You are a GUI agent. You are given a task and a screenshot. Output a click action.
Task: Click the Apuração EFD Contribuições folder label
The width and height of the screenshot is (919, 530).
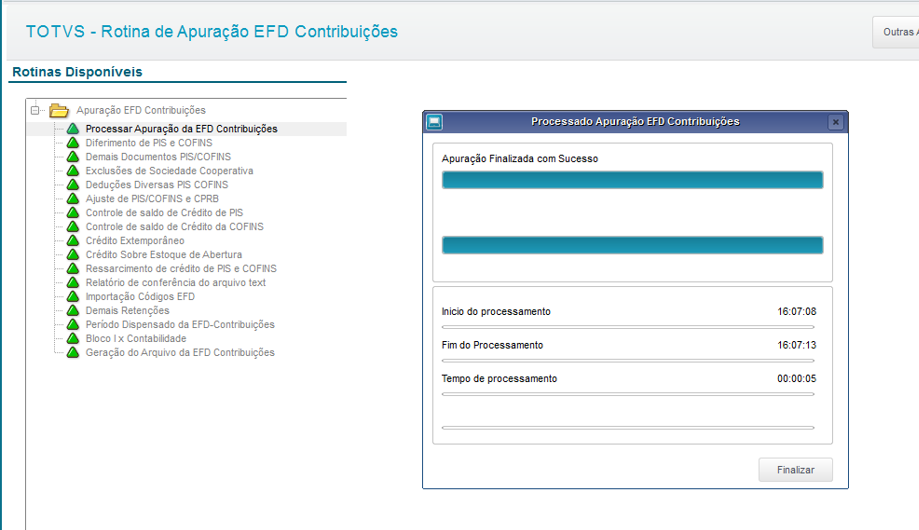[x=141, y=110]
